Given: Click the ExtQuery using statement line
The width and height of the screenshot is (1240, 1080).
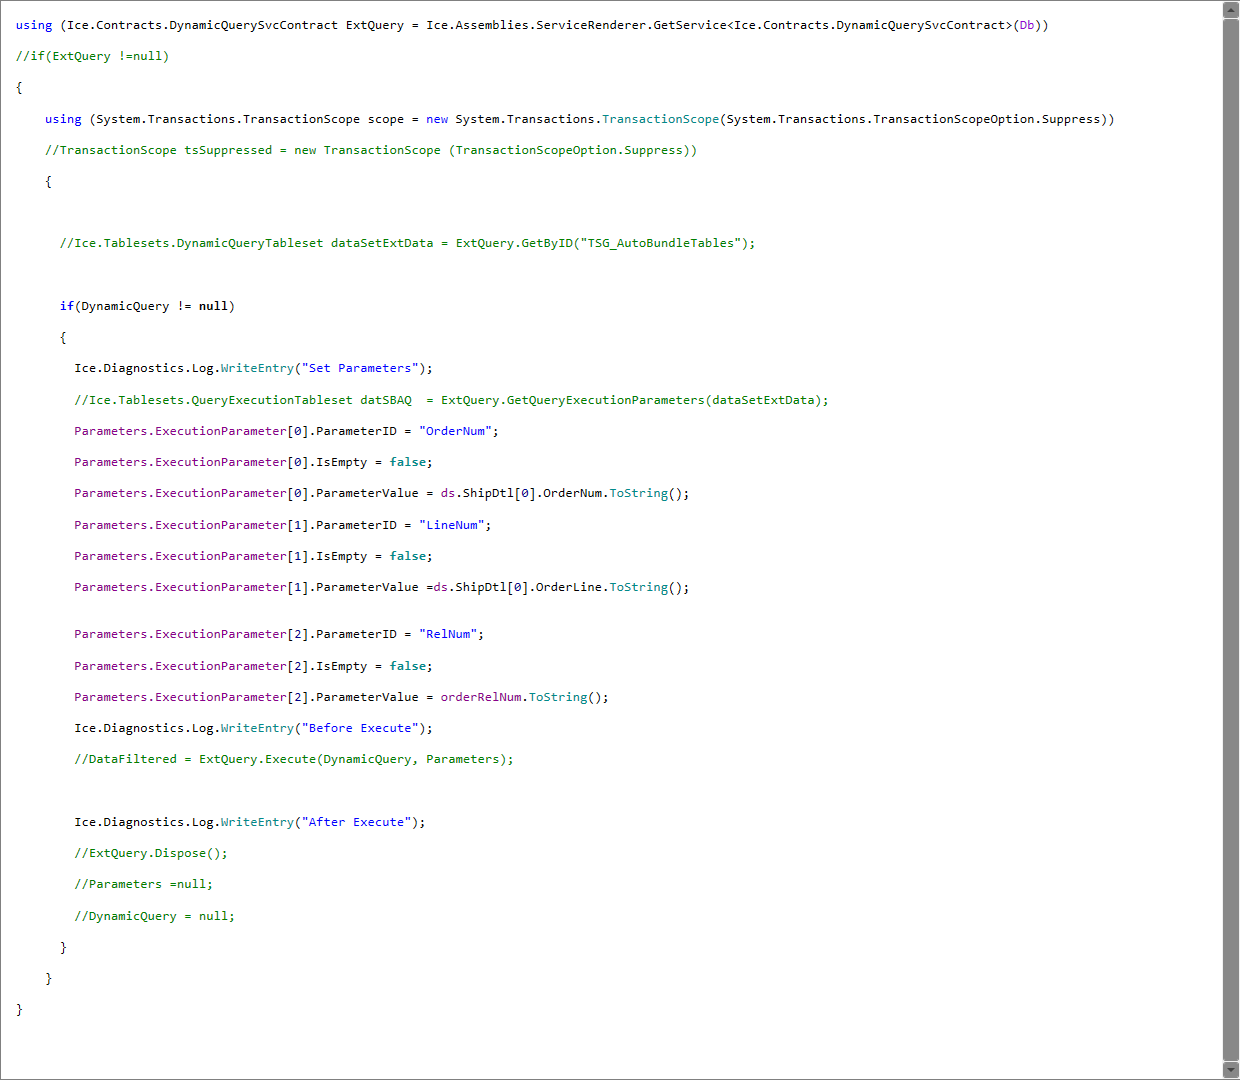Looking at the screenshot, I should pyautogui.click(x=532, y=25).
